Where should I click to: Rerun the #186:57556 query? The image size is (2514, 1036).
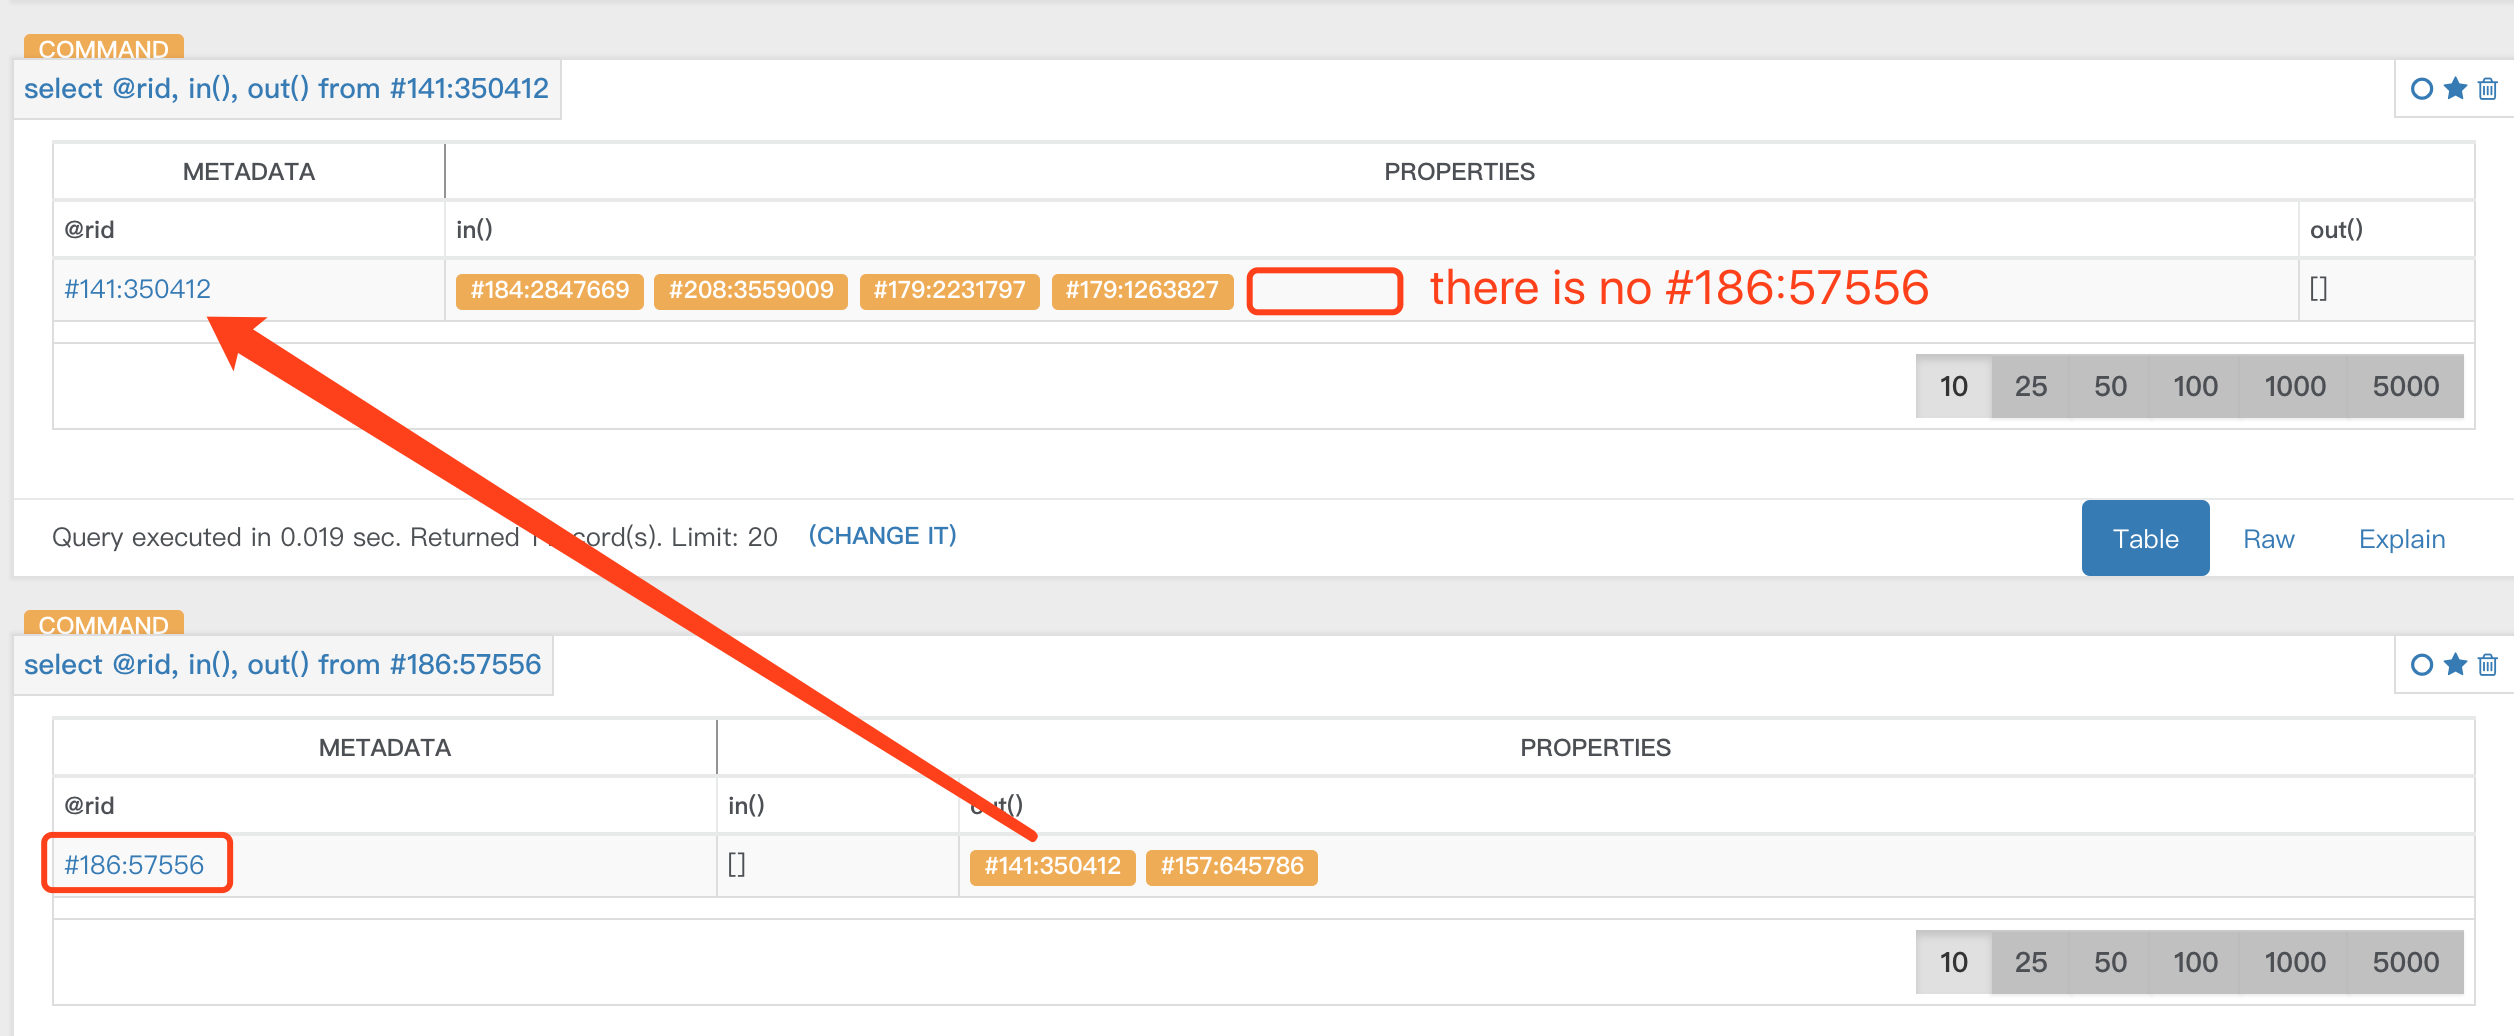(x=2420, y=664)
